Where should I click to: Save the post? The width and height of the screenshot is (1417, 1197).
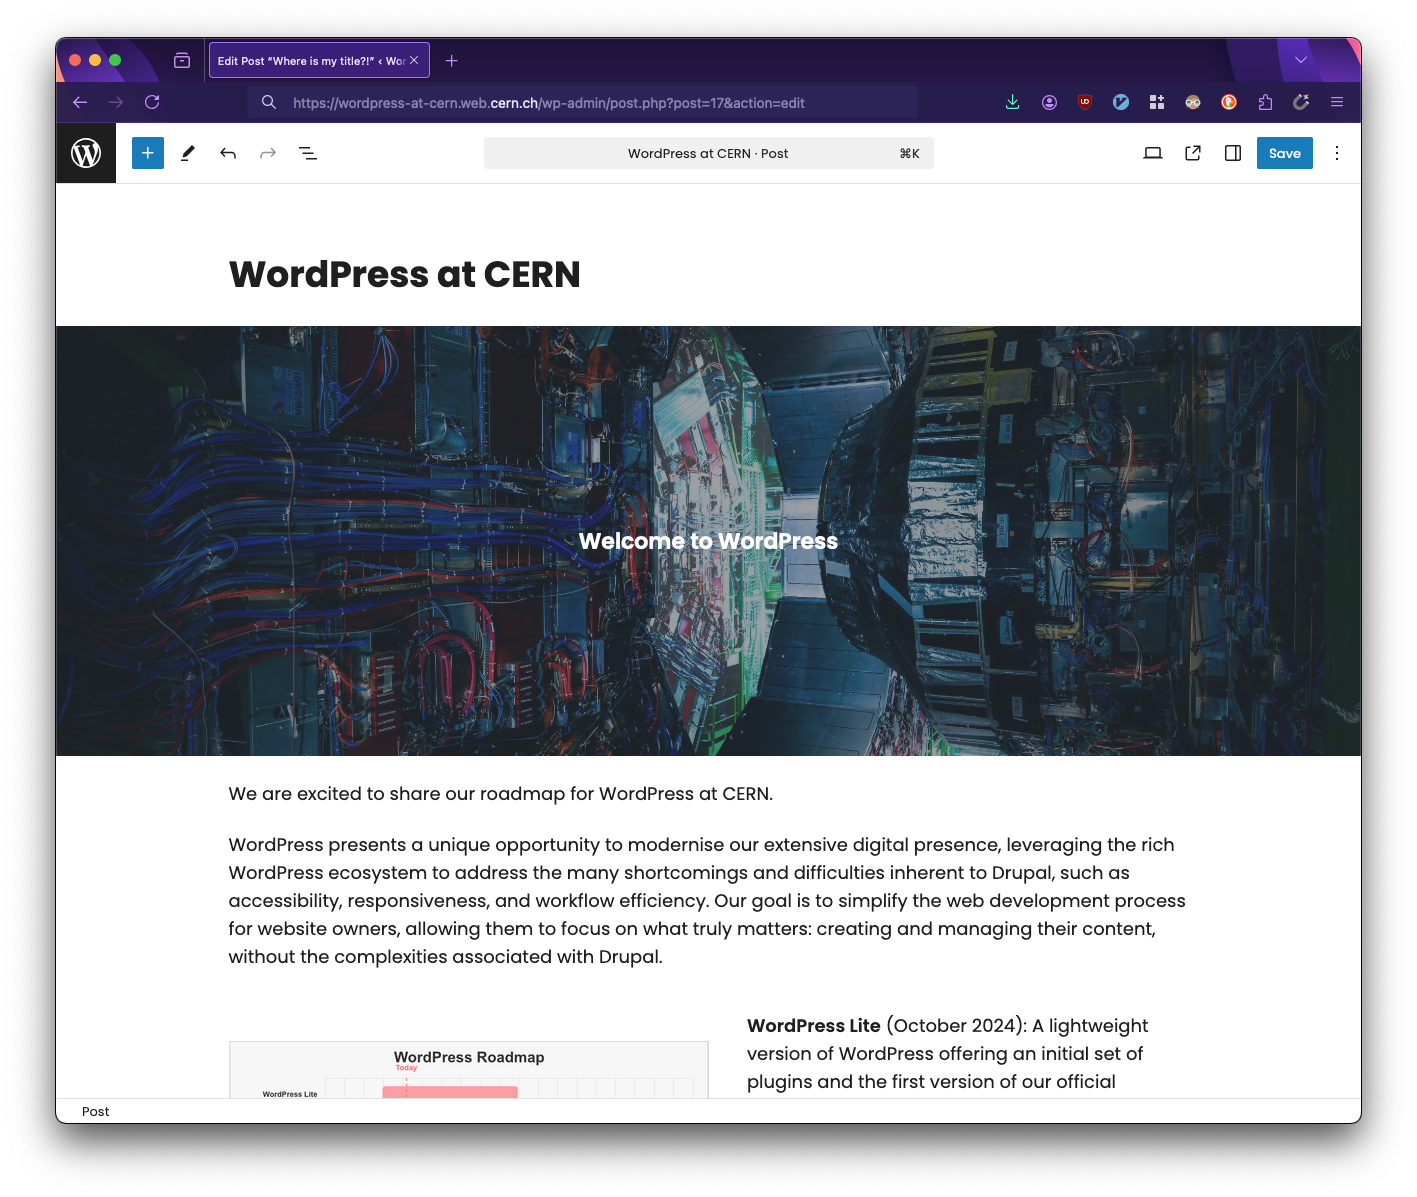pos(1285,153)
